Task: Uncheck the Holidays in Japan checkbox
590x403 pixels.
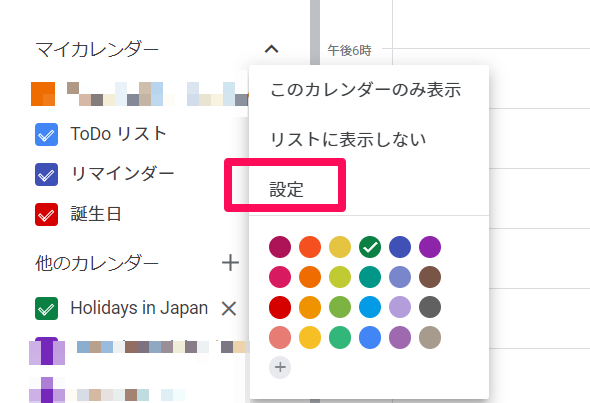Action: (x=46, y=309)
